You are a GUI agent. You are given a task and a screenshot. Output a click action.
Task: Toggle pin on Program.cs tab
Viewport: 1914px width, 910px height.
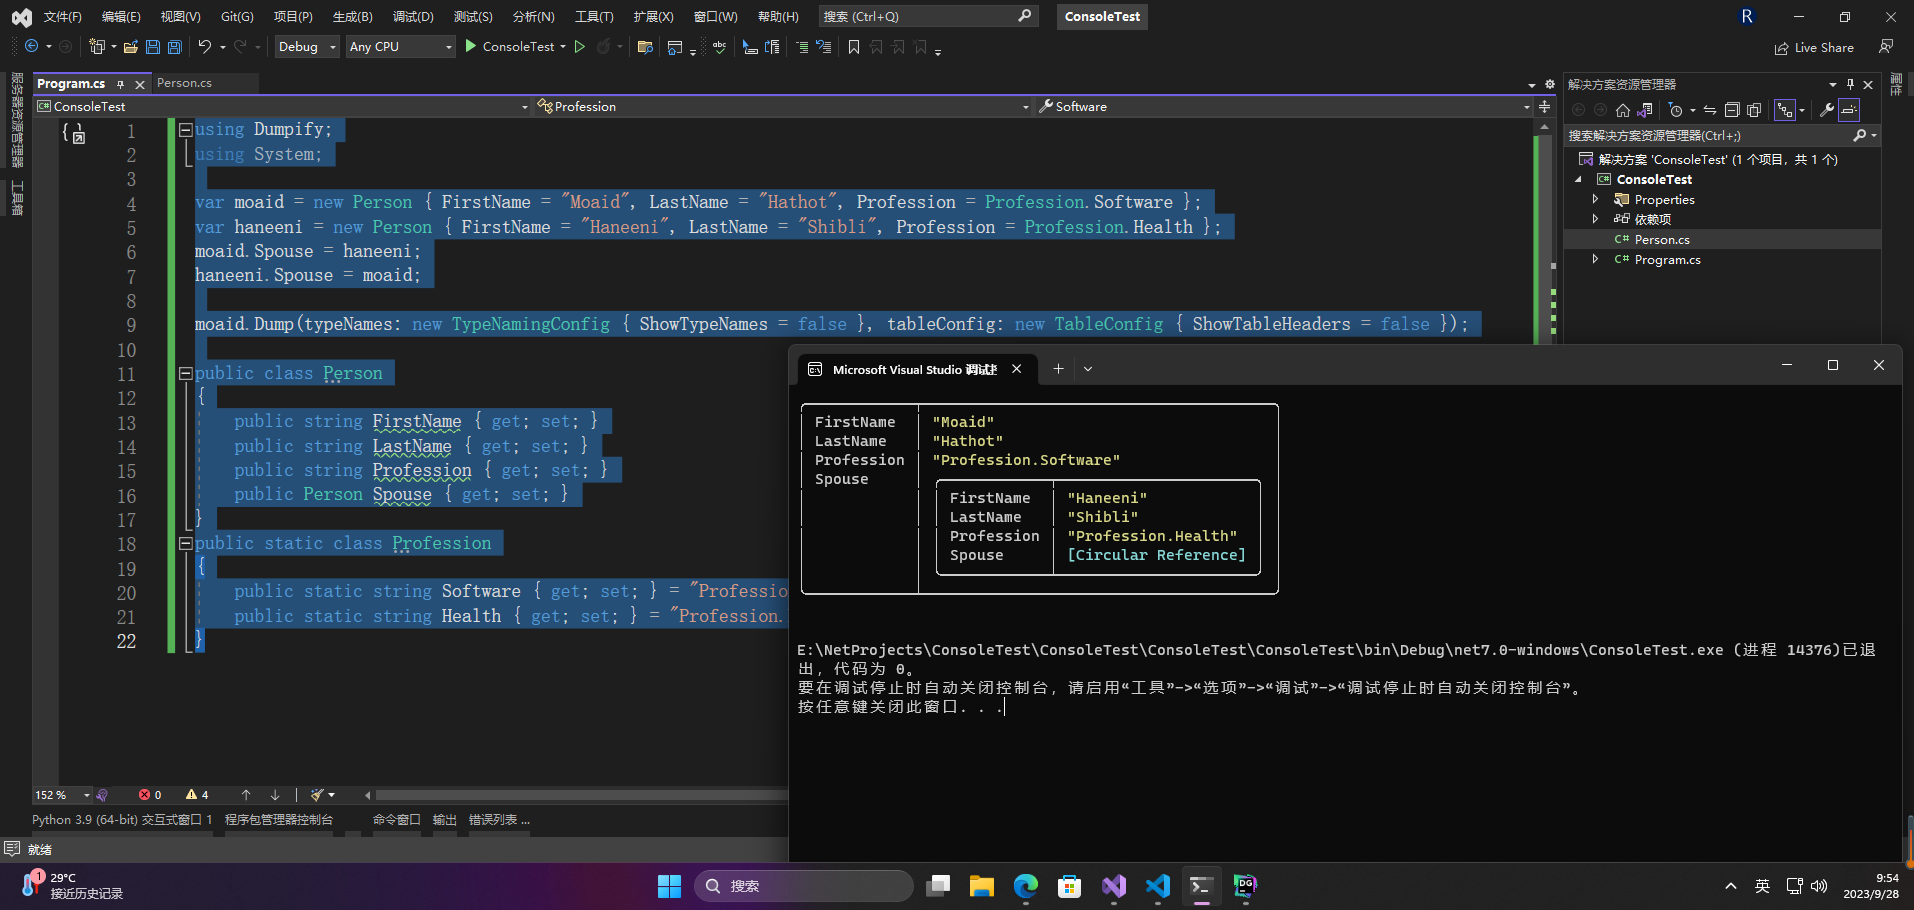pyautogui.click(x=120, y=84)
